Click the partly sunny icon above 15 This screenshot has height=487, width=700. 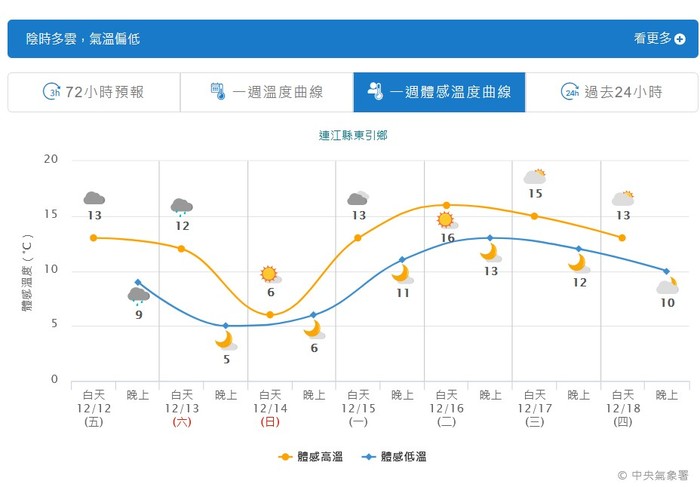(x=535, y=177)
